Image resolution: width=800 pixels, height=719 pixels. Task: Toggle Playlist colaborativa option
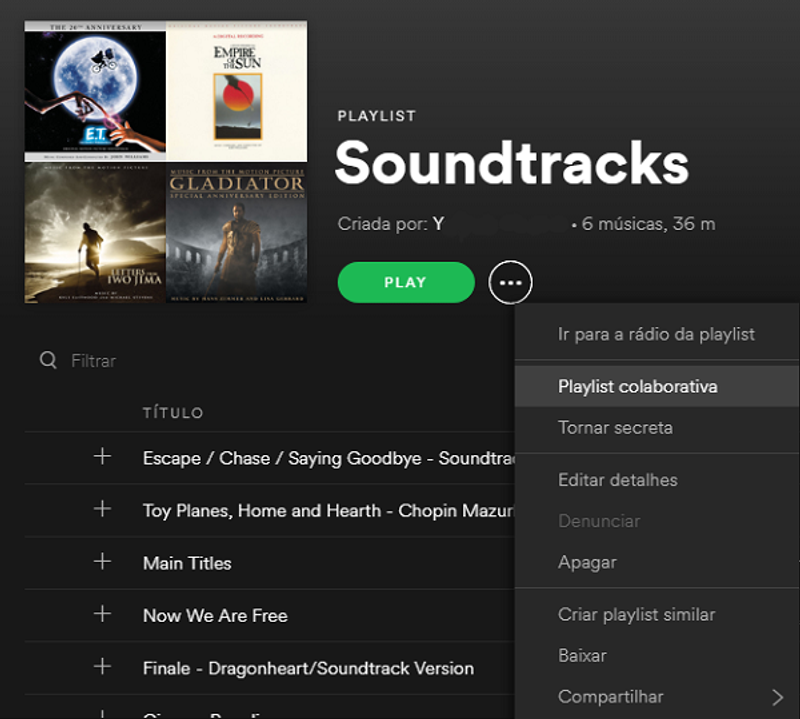637,386
